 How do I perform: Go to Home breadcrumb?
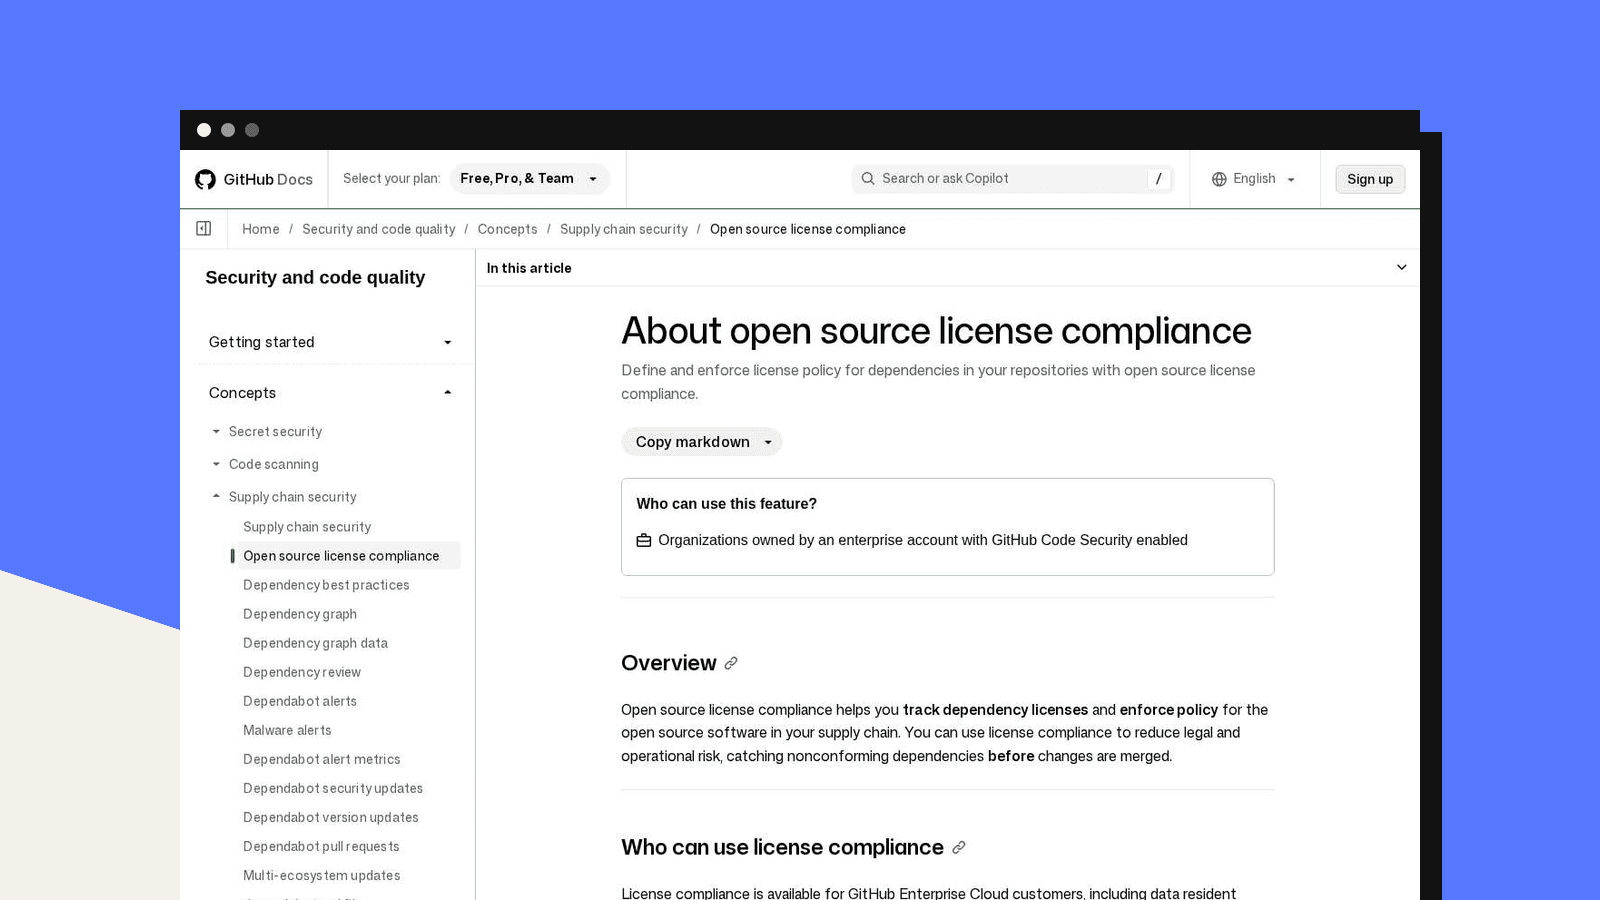tap(261, 229)
